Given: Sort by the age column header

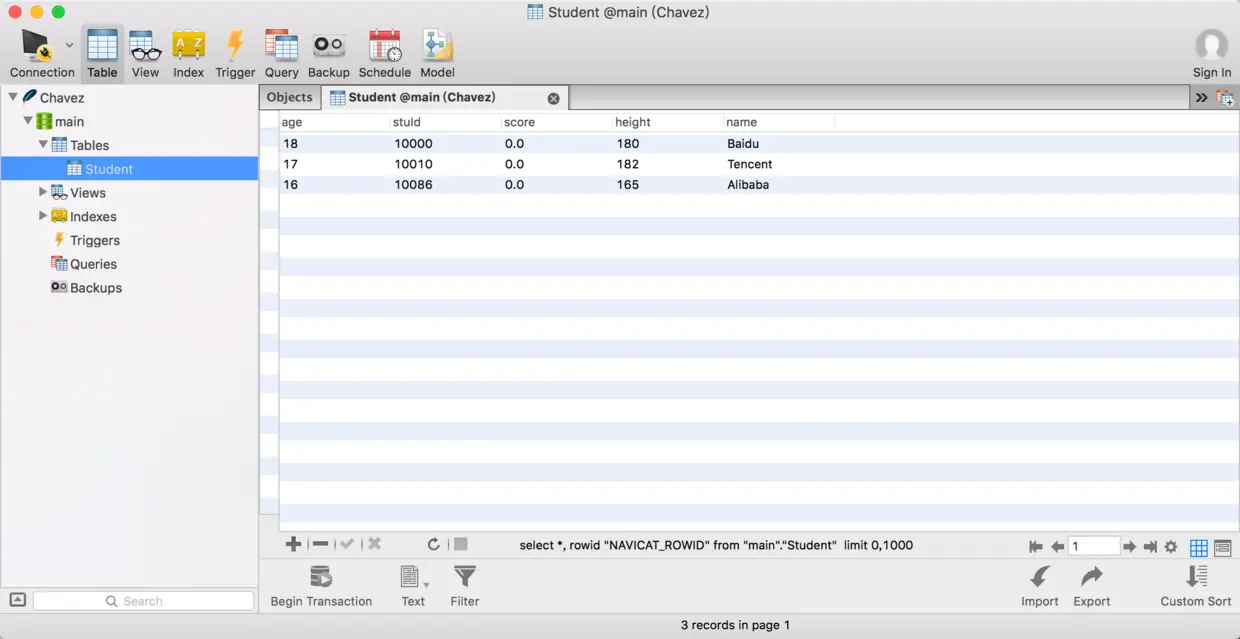Looking at the screenshot, I should click(334, 122).
